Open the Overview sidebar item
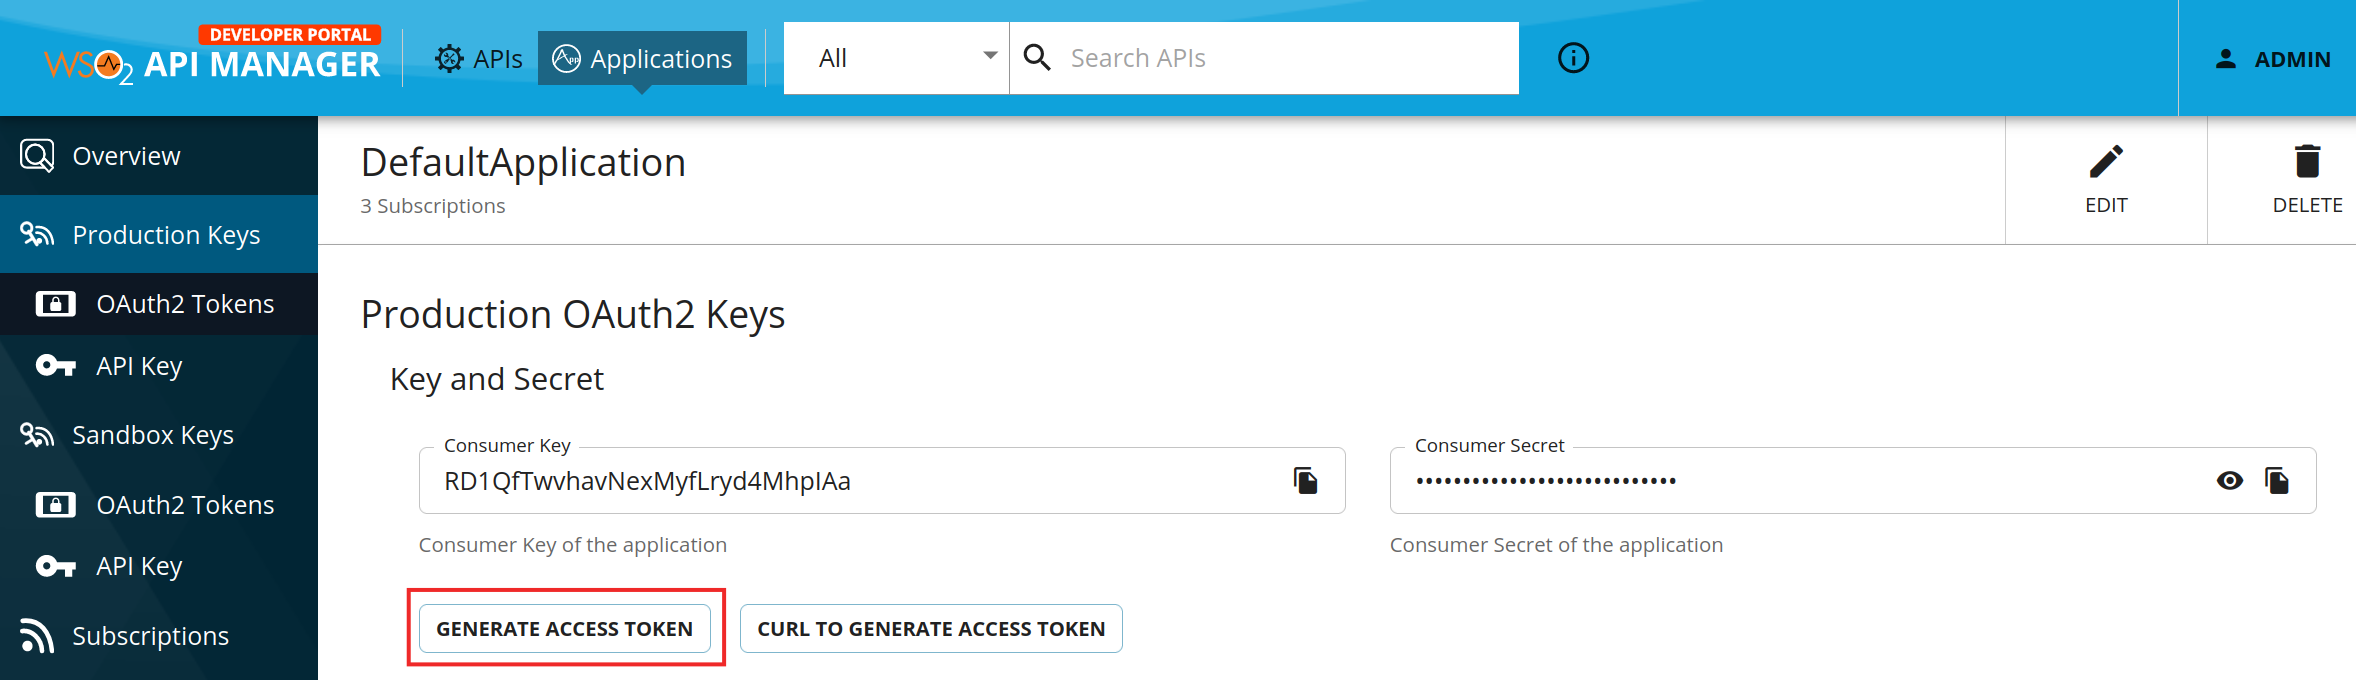 click(x=159, y=156)
